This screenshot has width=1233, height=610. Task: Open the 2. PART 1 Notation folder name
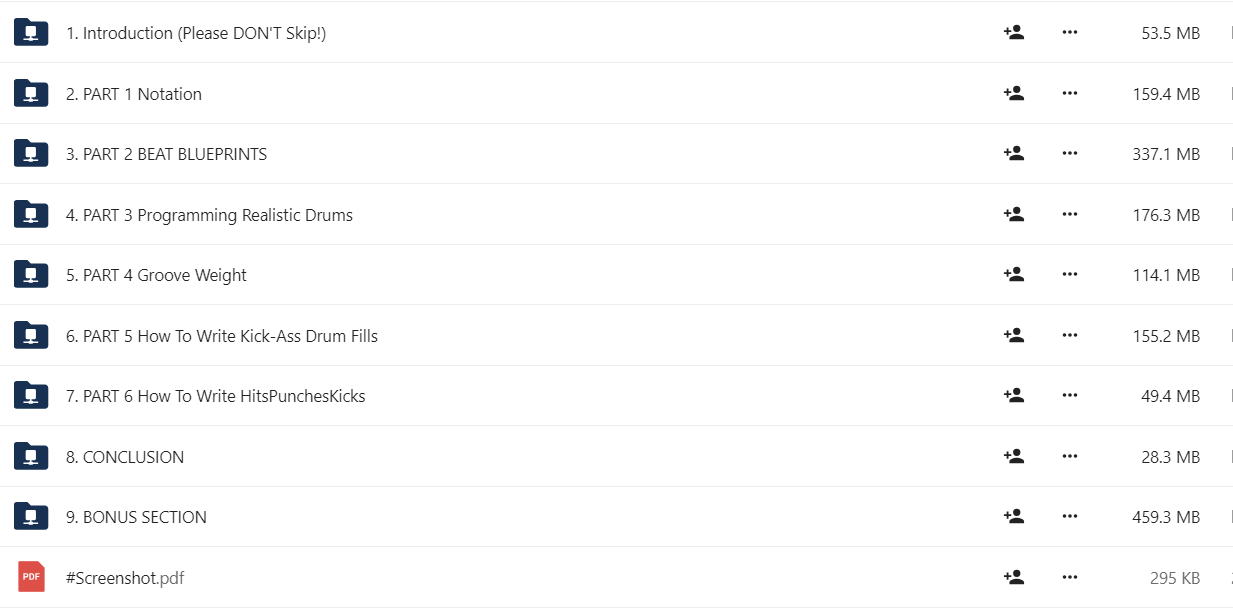coord(134,94)
